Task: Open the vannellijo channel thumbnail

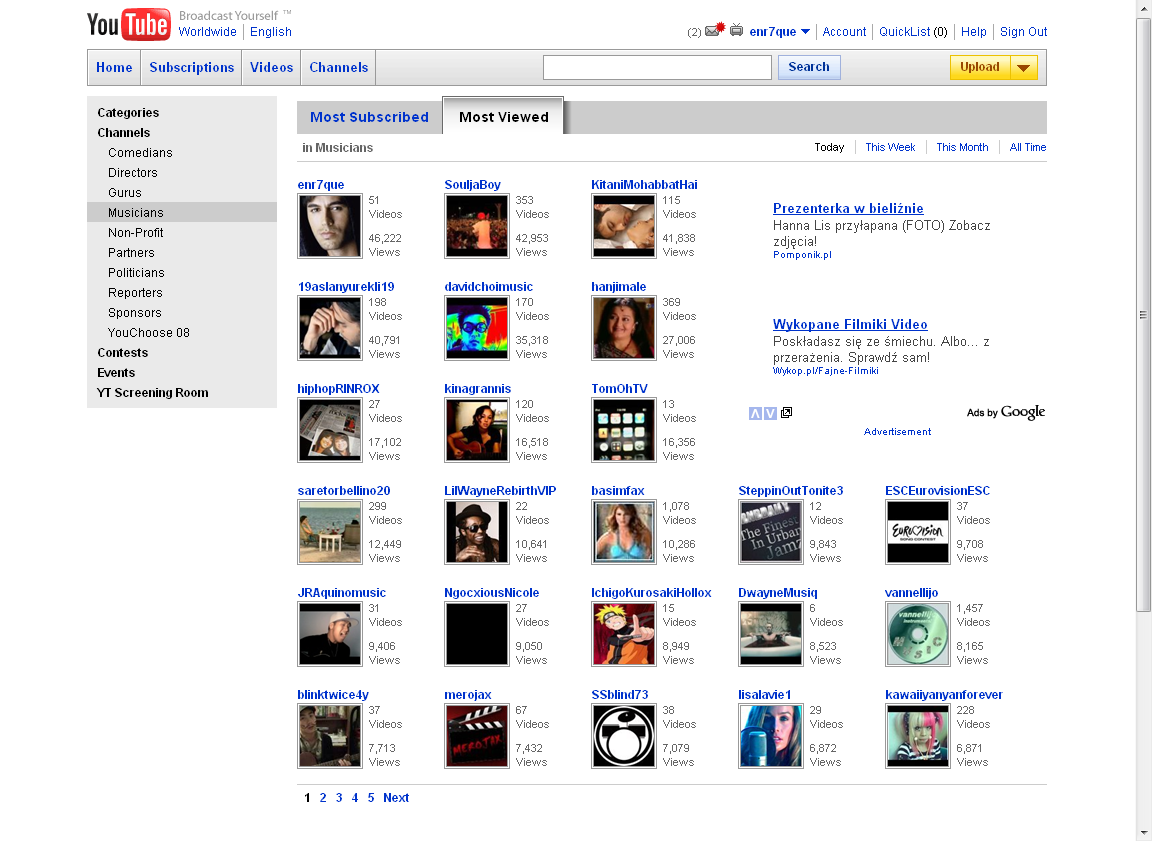Action: (x=918, y=635)
